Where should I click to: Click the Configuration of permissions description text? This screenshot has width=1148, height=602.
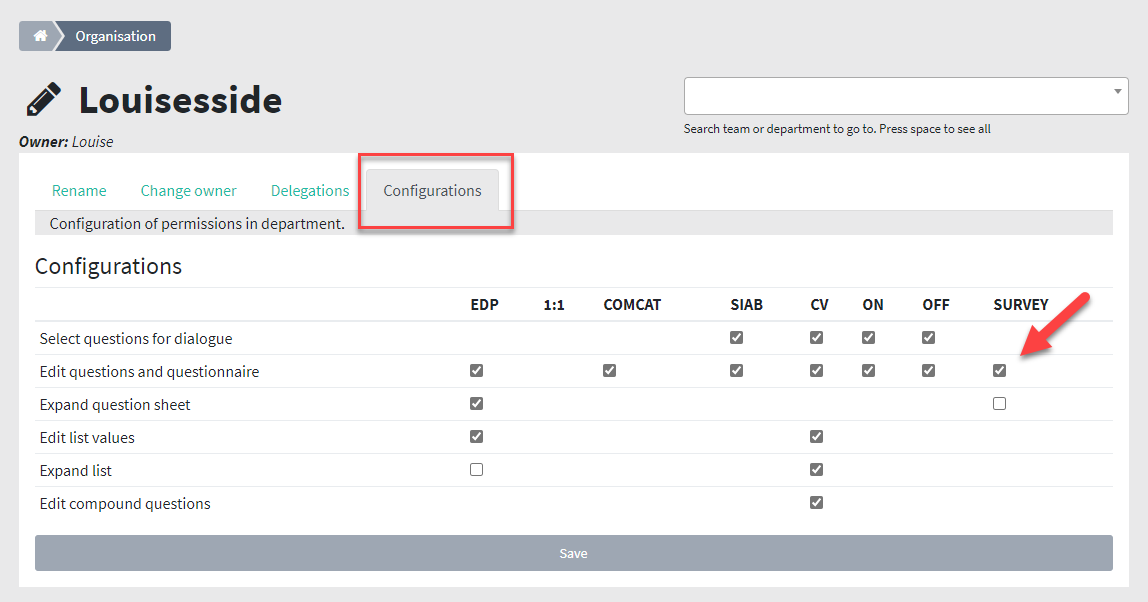(197, 223)
